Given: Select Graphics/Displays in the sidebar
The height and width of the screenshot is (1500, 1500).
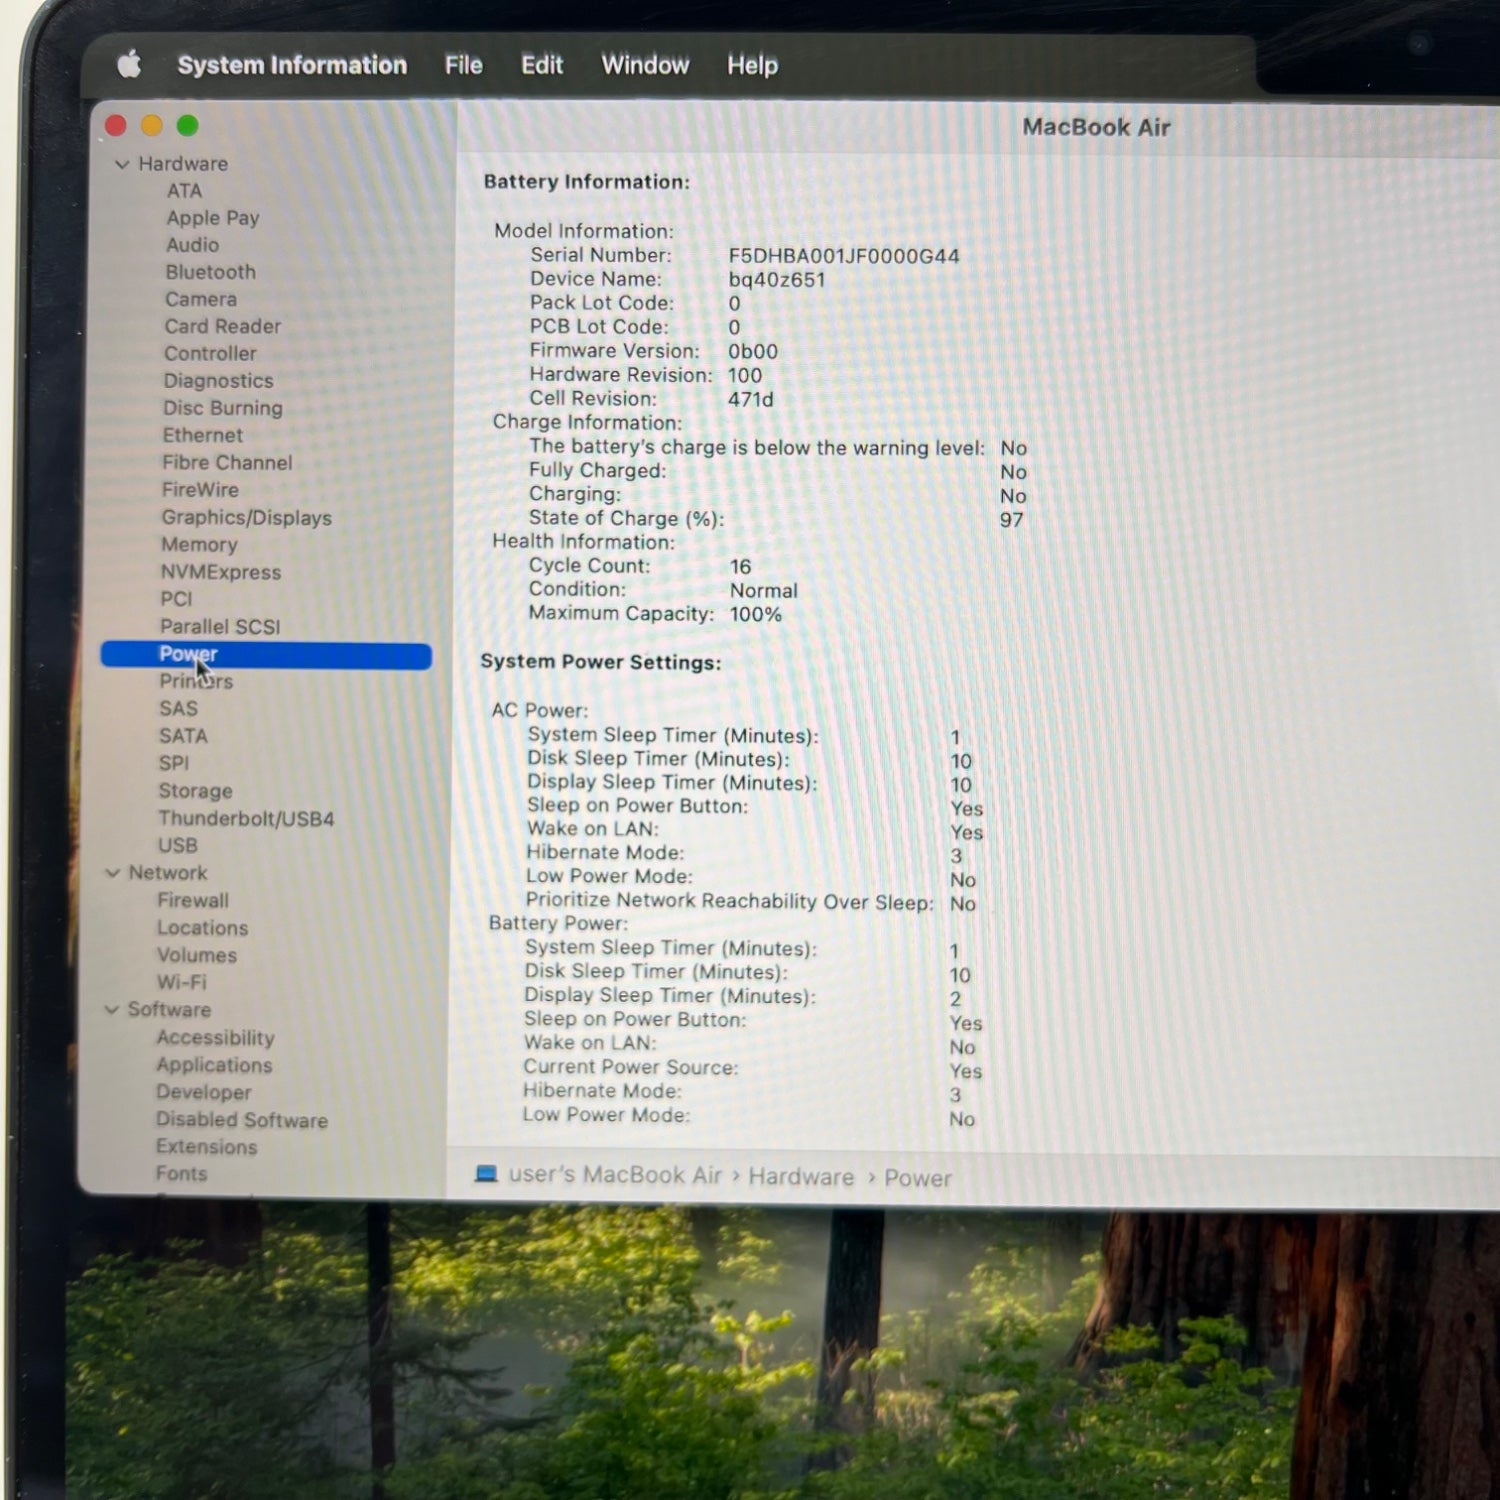Looking at the screenshot, I should point(246,518).
